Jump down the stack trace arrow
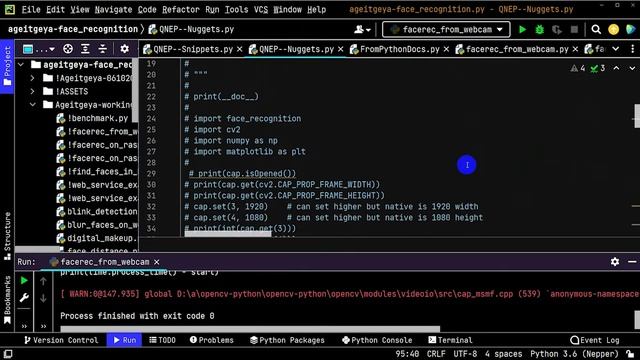 click(43, 298)
